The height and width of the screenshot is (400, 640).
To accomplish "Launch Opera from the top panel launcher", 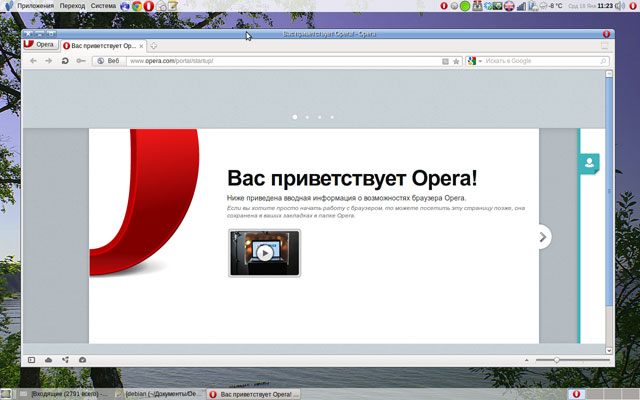I will point(149,6).
